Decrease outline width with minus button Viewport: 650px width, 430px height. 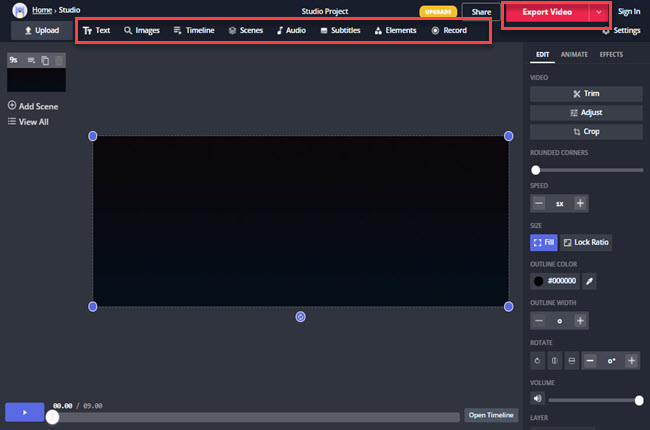[538, 321]
